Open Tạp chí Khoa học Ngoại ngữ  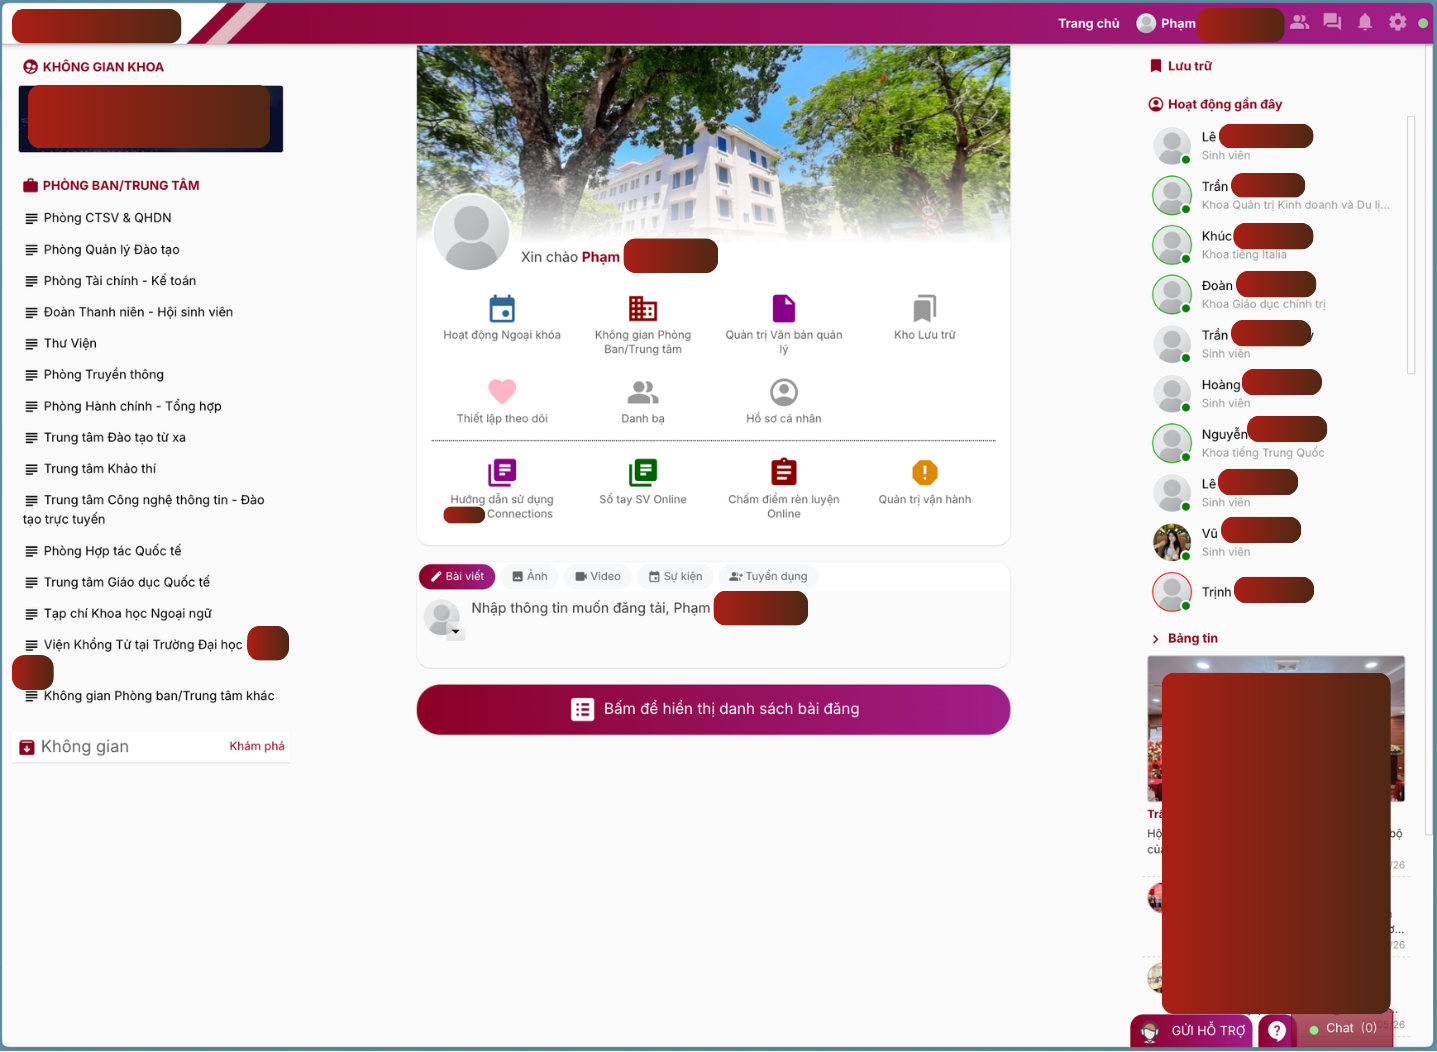(x=128, y=614)
